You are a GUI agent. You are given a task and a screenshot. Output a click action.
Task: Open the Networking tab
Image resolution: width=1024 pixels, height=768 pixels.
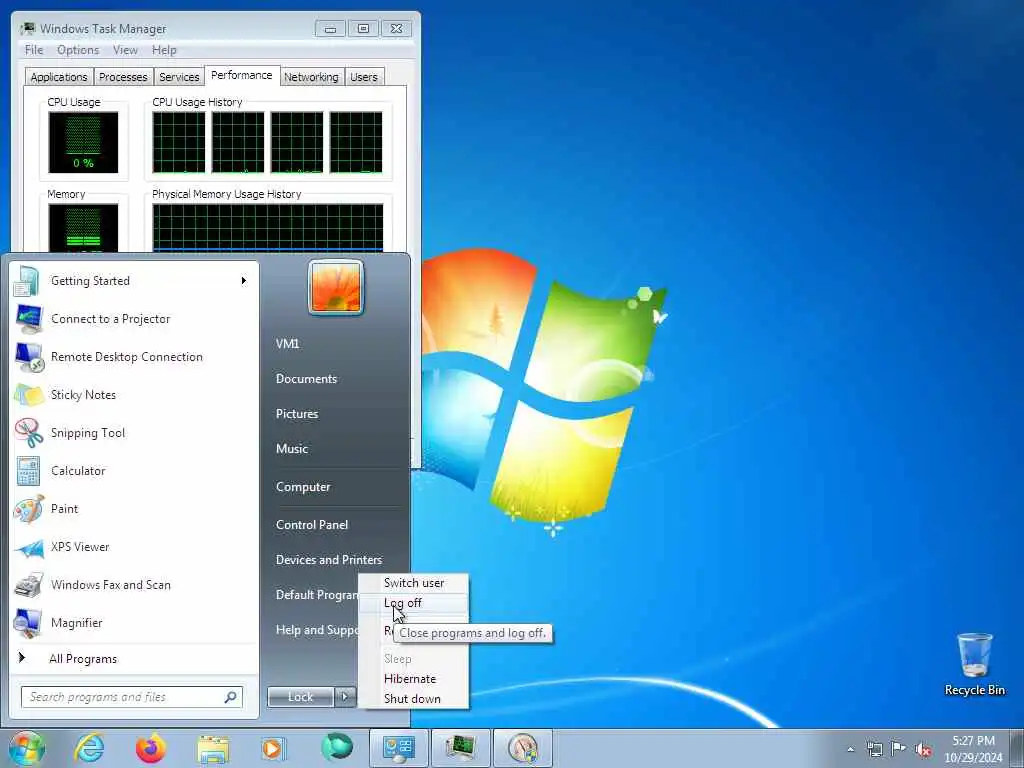(312, 77)
